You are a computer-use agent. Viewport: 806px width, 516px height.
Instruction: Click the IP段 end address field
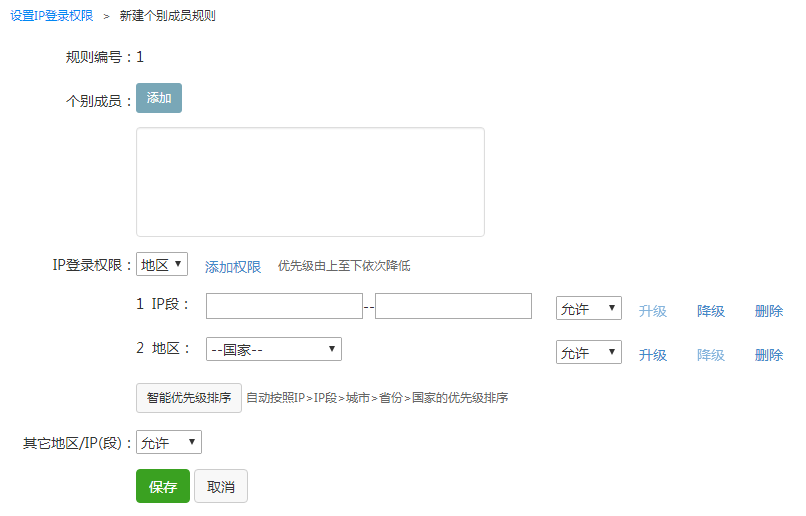pyautogui.click(x=453, y=306)
